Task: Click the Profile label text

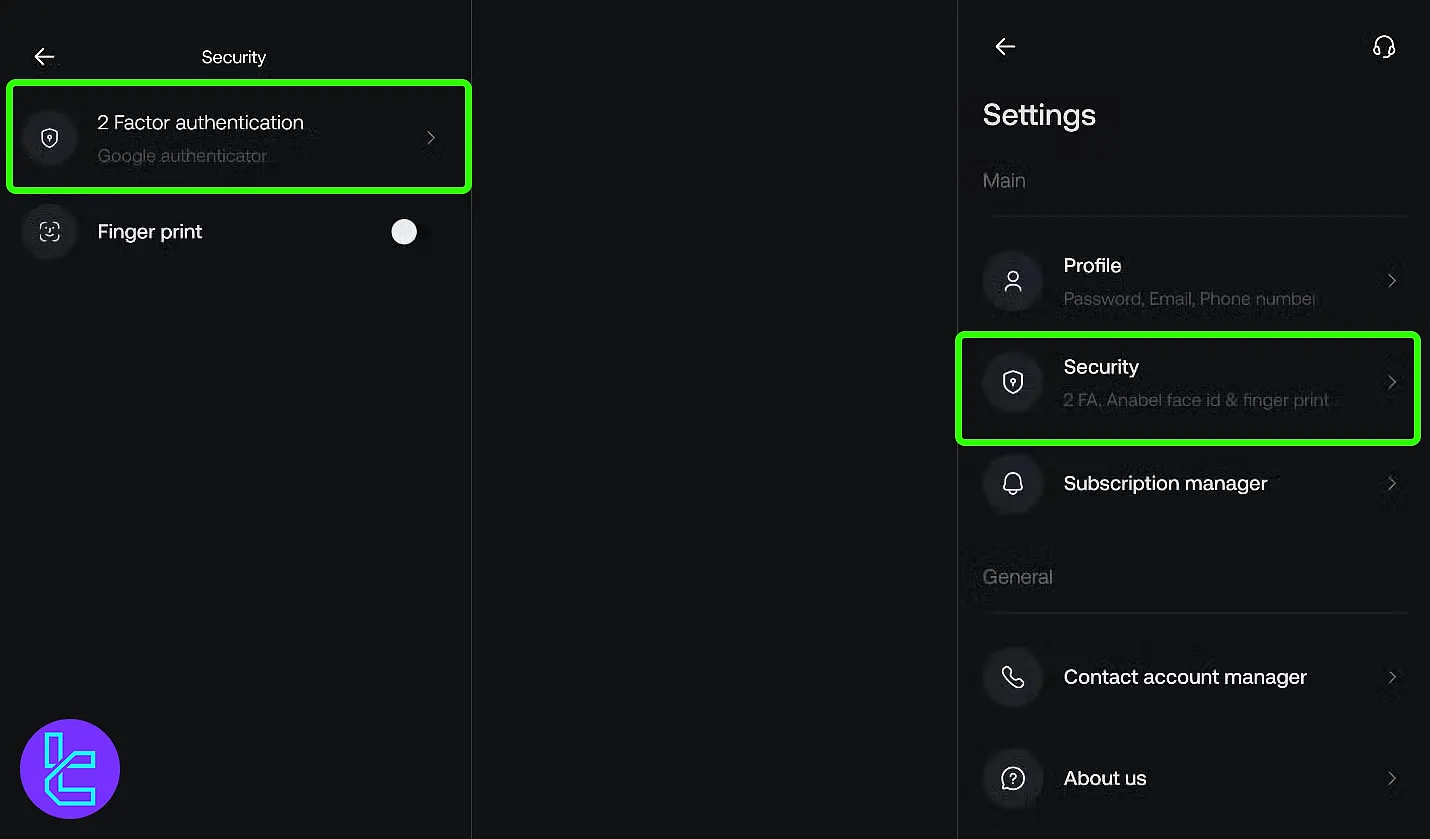Action: [x=1092, y=266]
